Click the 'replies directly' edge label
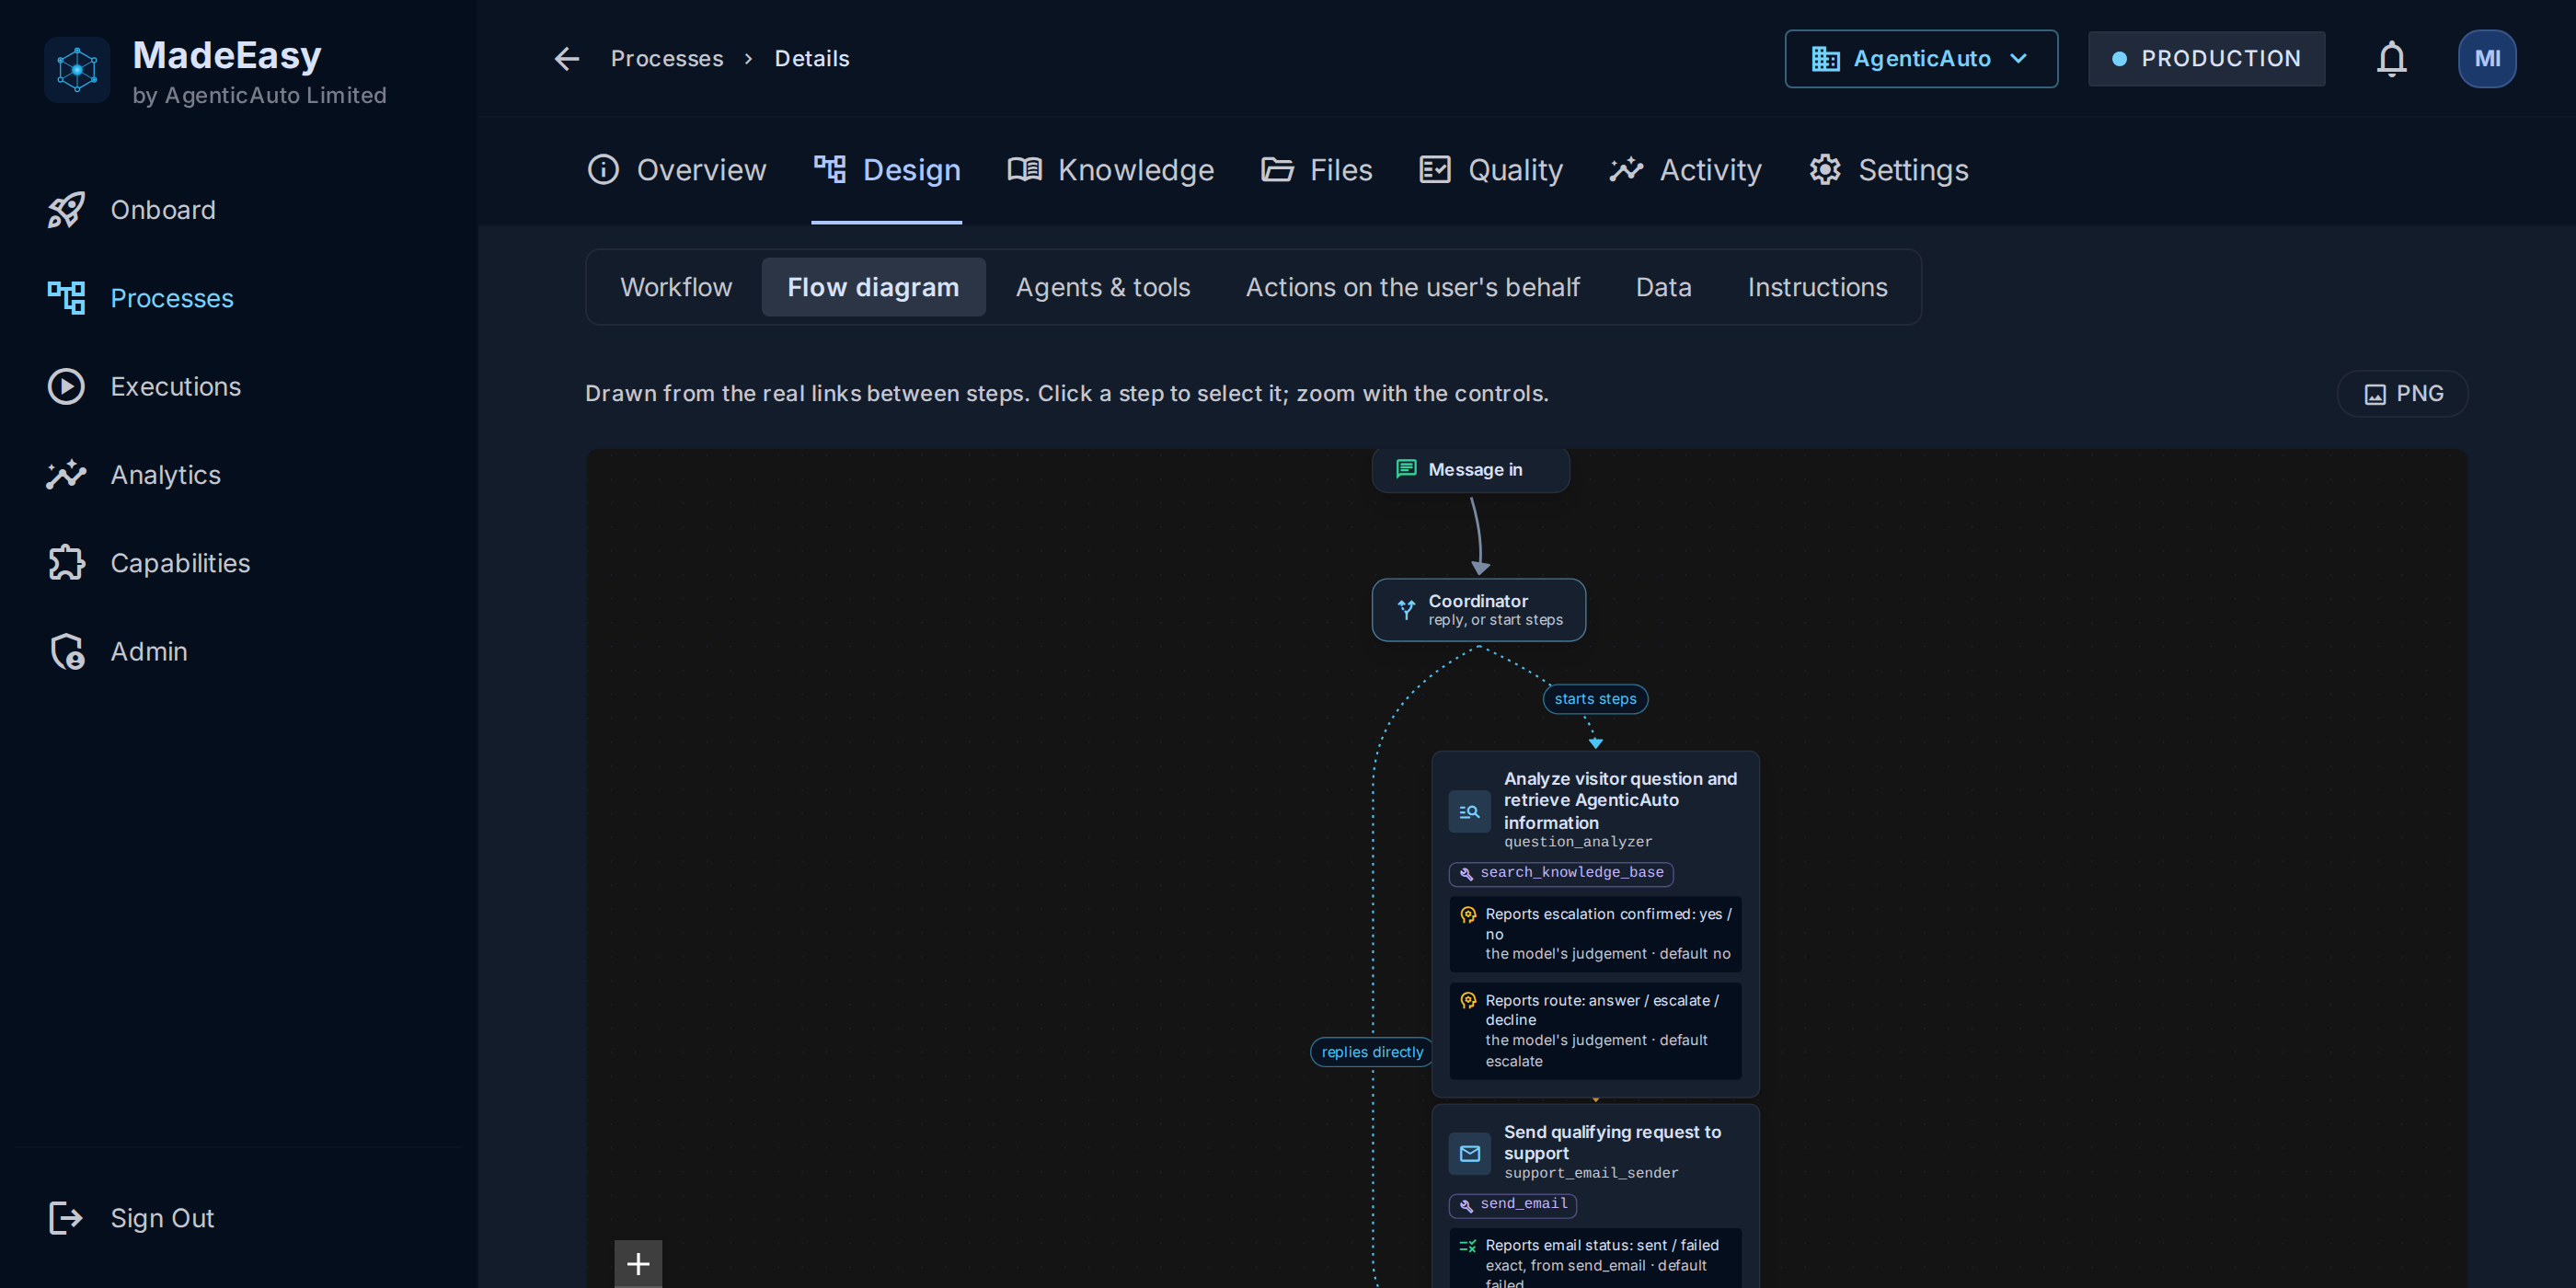This screenshot has width=2576, height=1288. (x=1371, y=1052)
